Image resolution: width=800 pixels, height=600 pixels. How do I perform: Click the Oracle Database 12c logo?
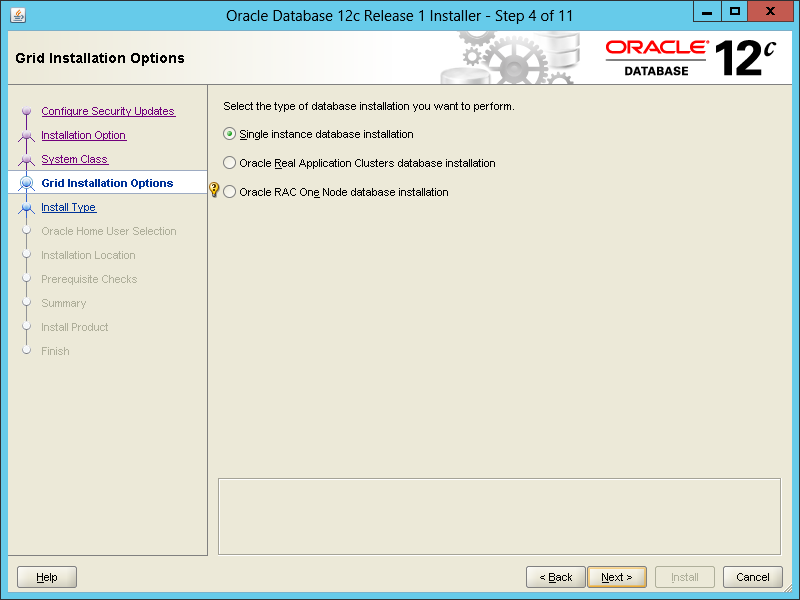(690, 58)
